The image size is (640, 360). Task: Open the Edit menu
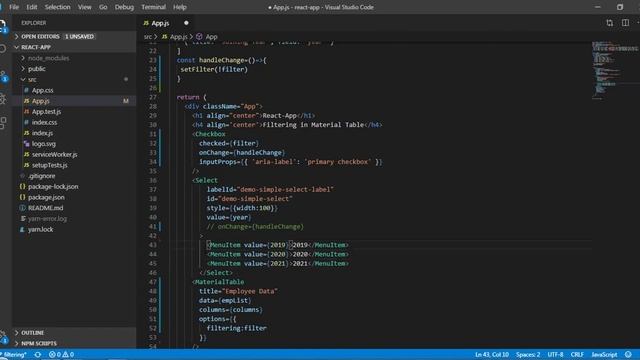coord(31,7)
